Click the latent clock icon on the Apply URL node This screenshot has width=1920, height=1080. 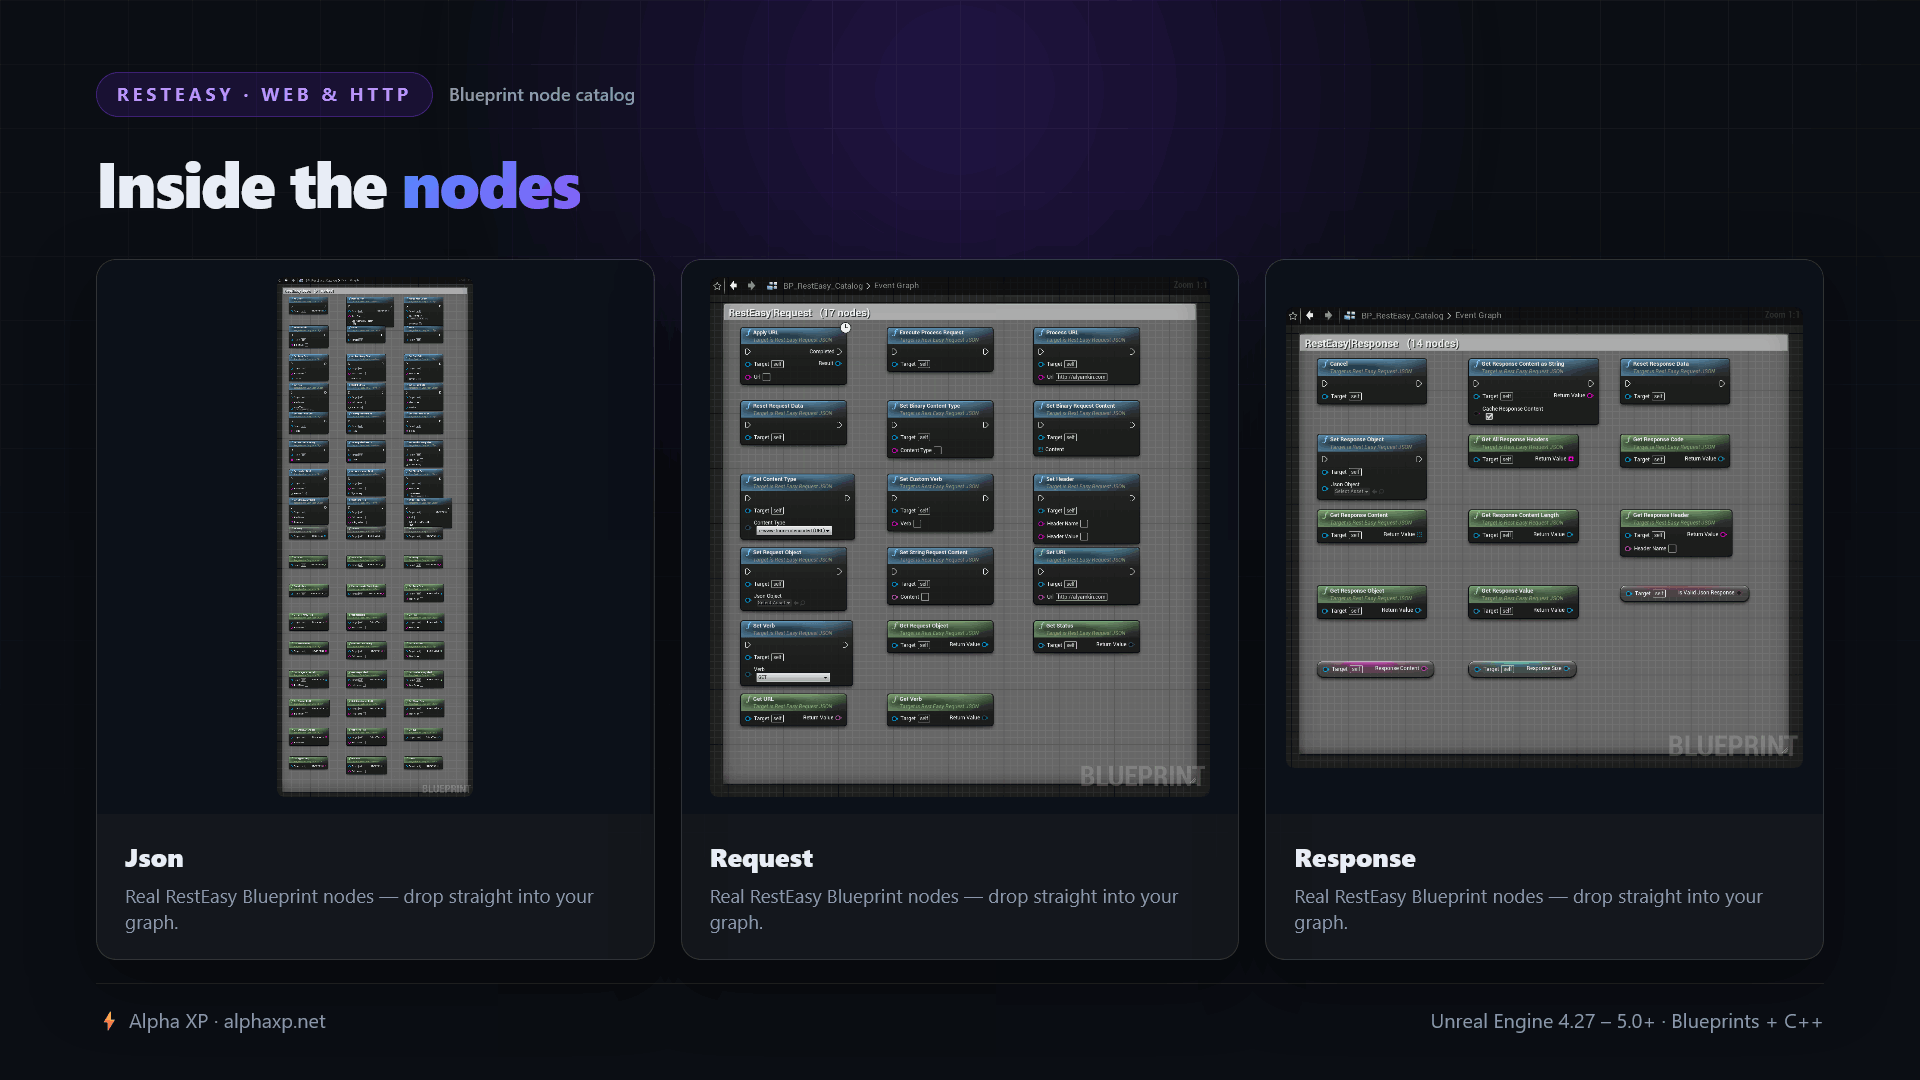click(845, 328)
